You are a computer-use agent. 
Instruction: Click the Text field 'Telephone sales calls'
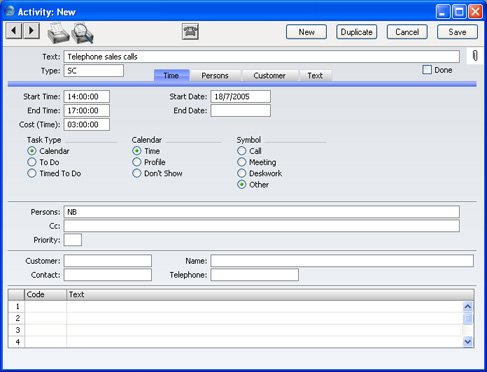[x=262, y=57]
